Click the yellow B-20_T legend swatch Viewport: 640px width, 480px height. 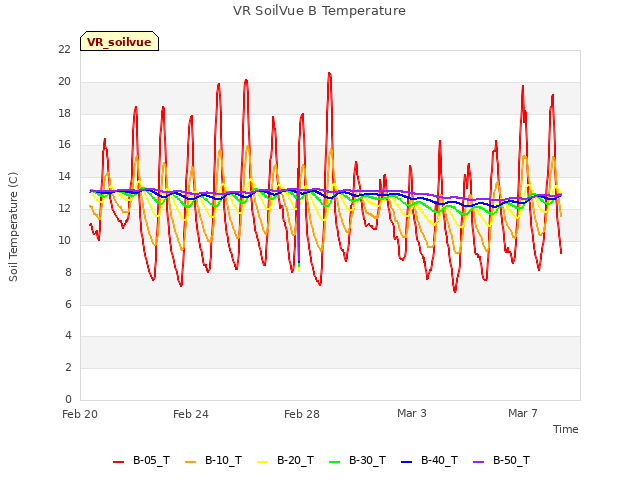pyautogui.click(x=262, y=462)
